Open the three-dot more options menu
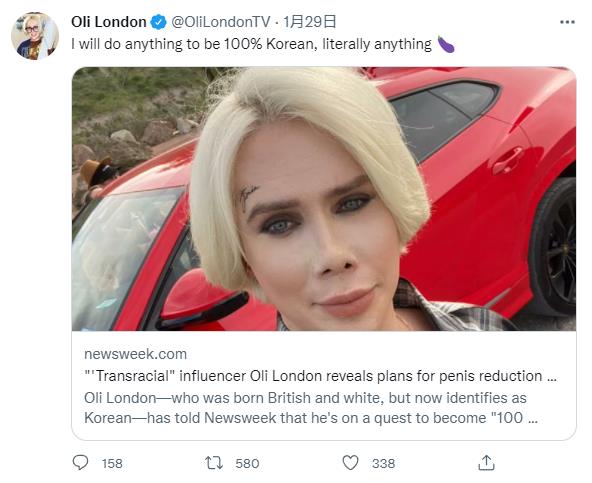This screenshot has width=592, height=483. coord(567,22)
